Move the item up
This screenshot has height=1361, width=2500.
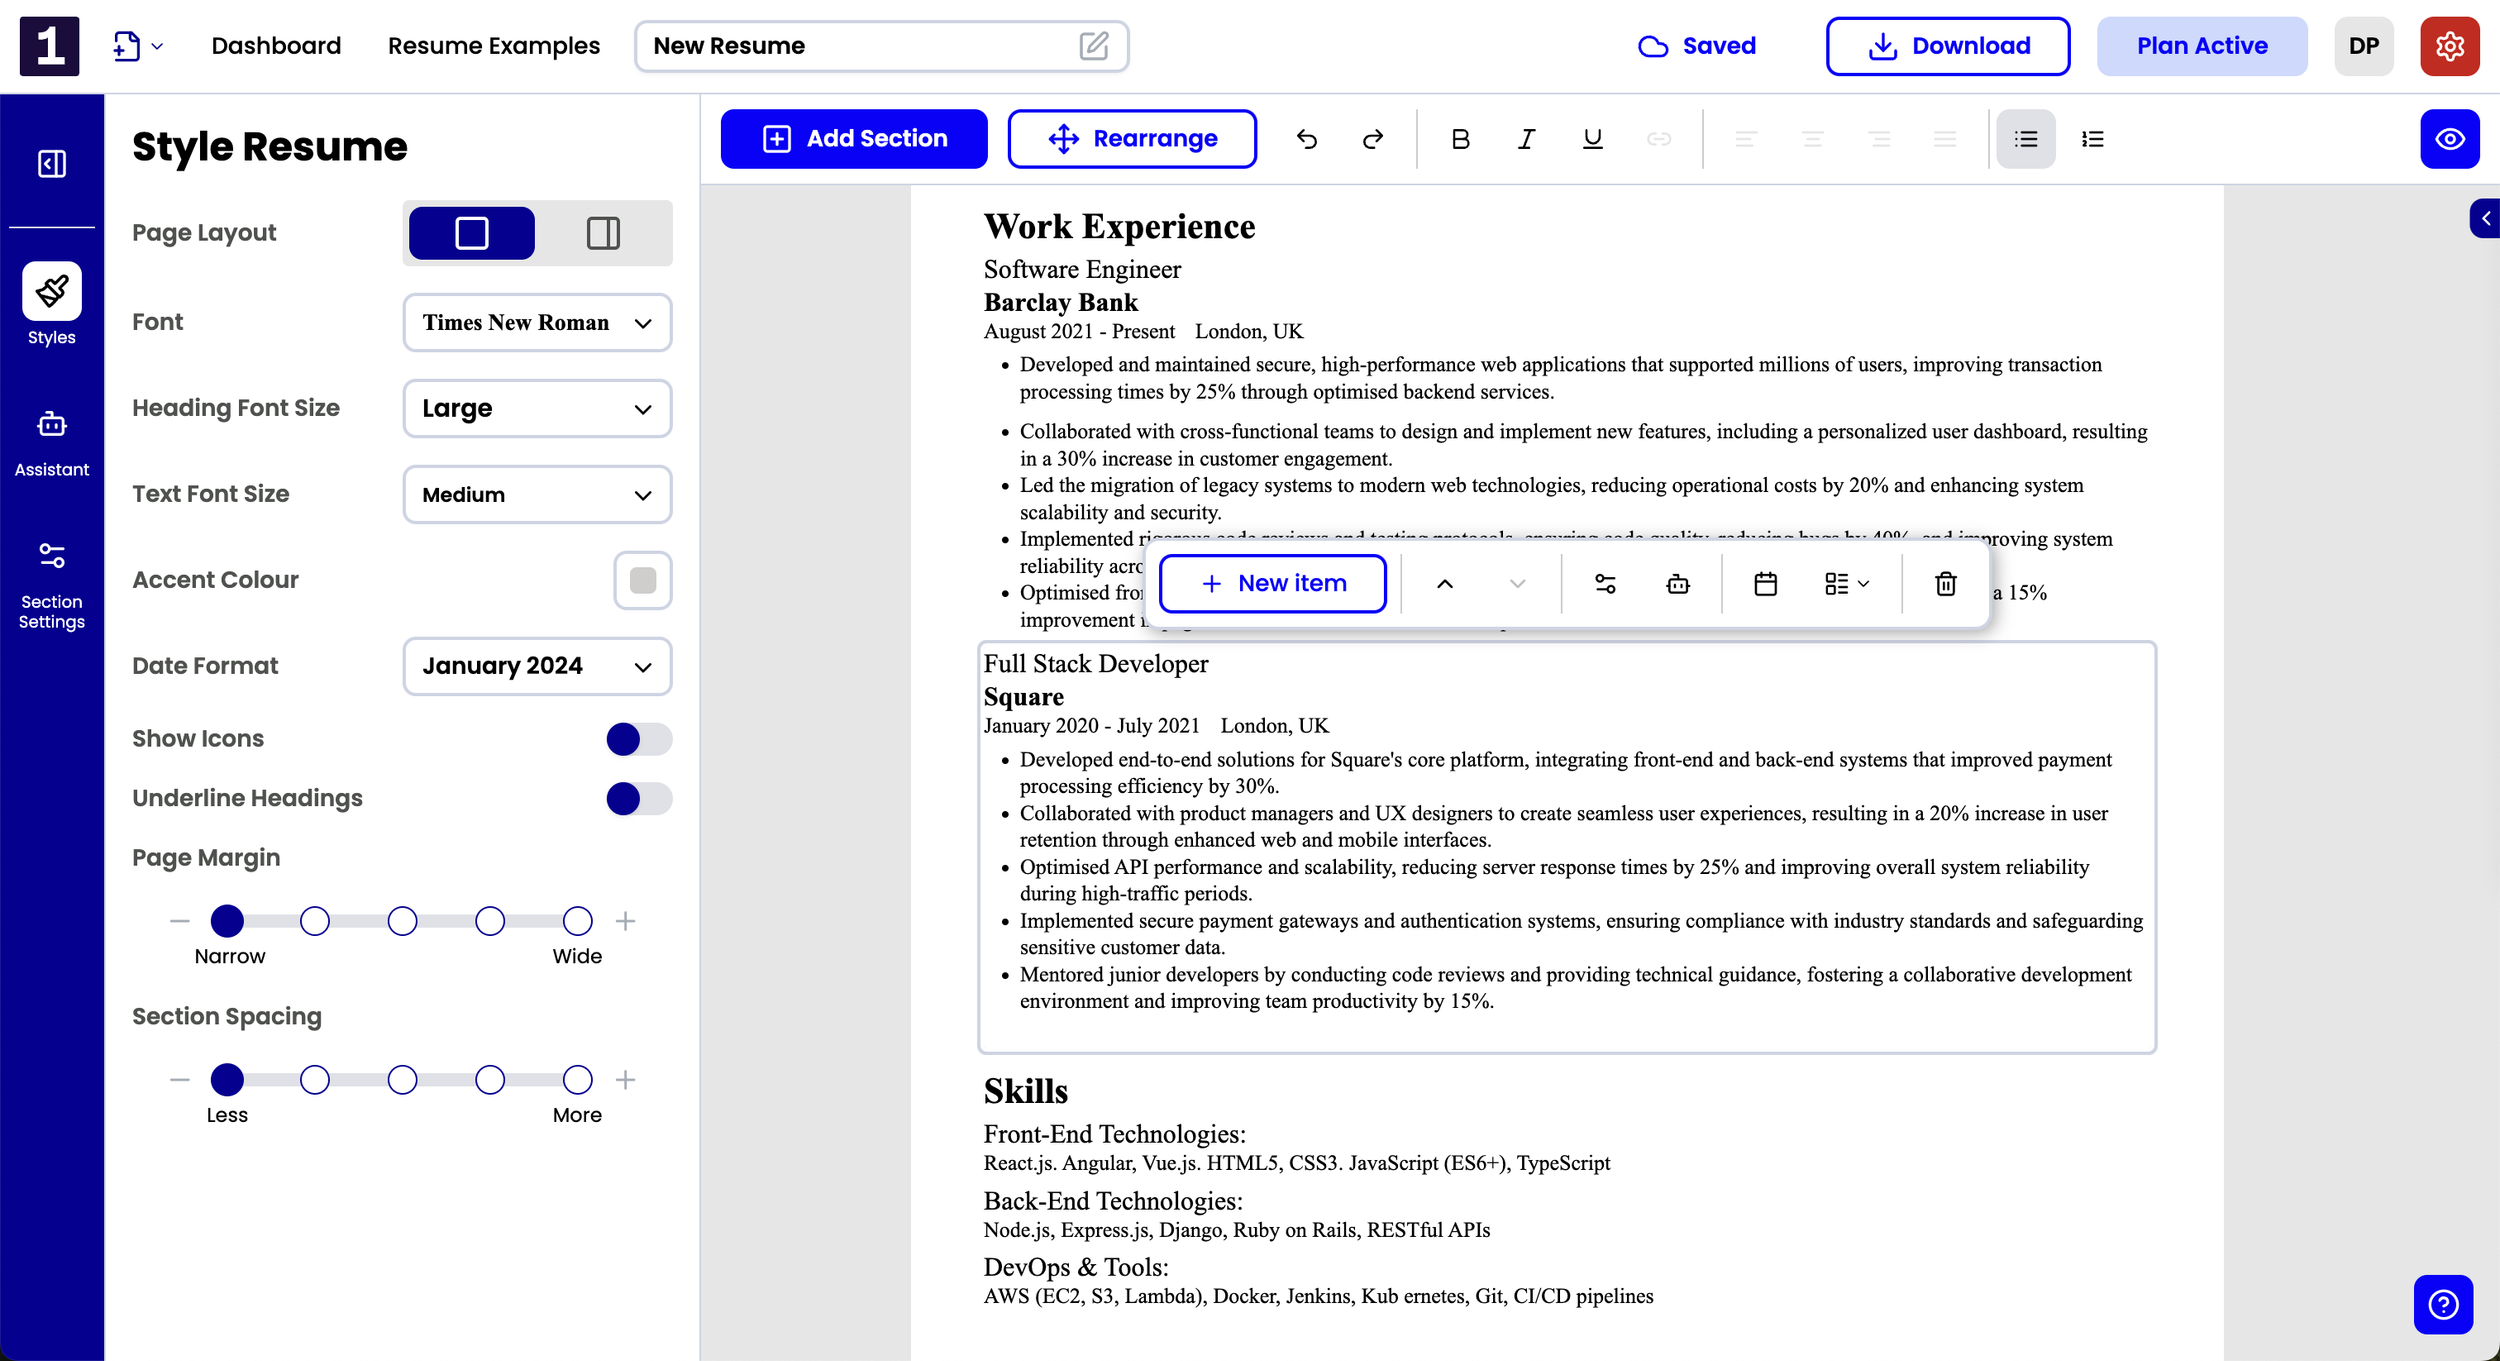(1445, 584)
